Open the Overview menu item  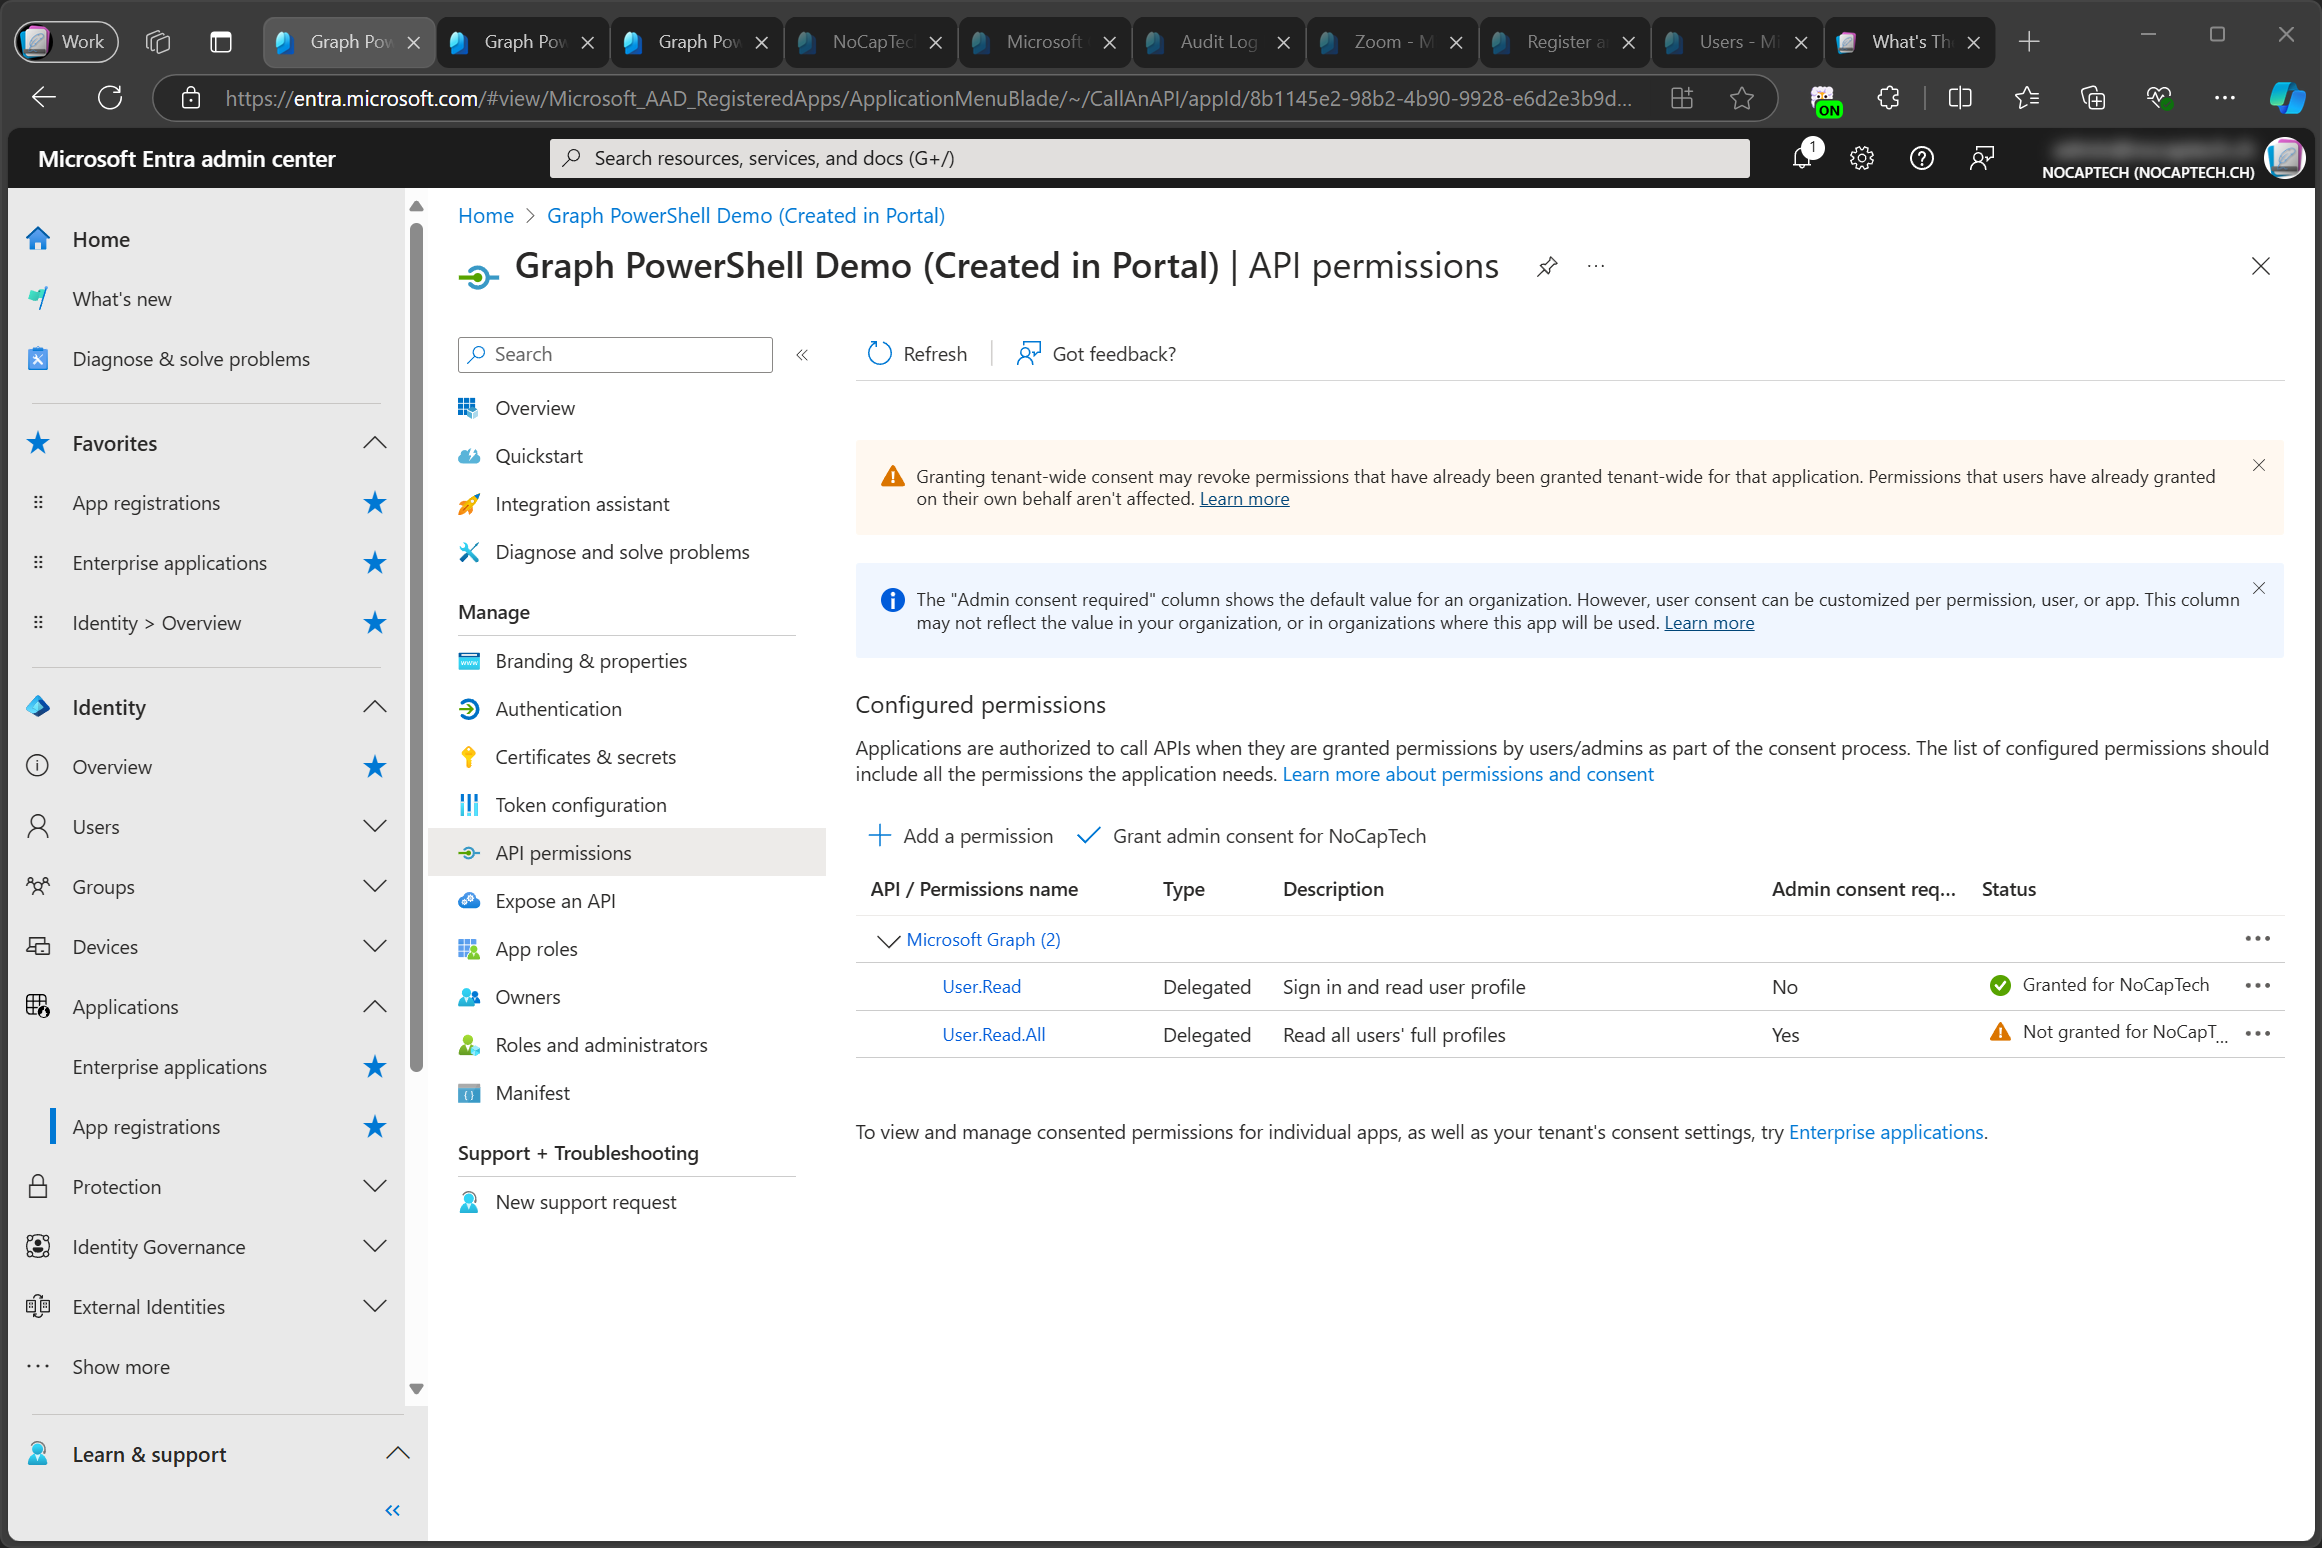point(536,406)
